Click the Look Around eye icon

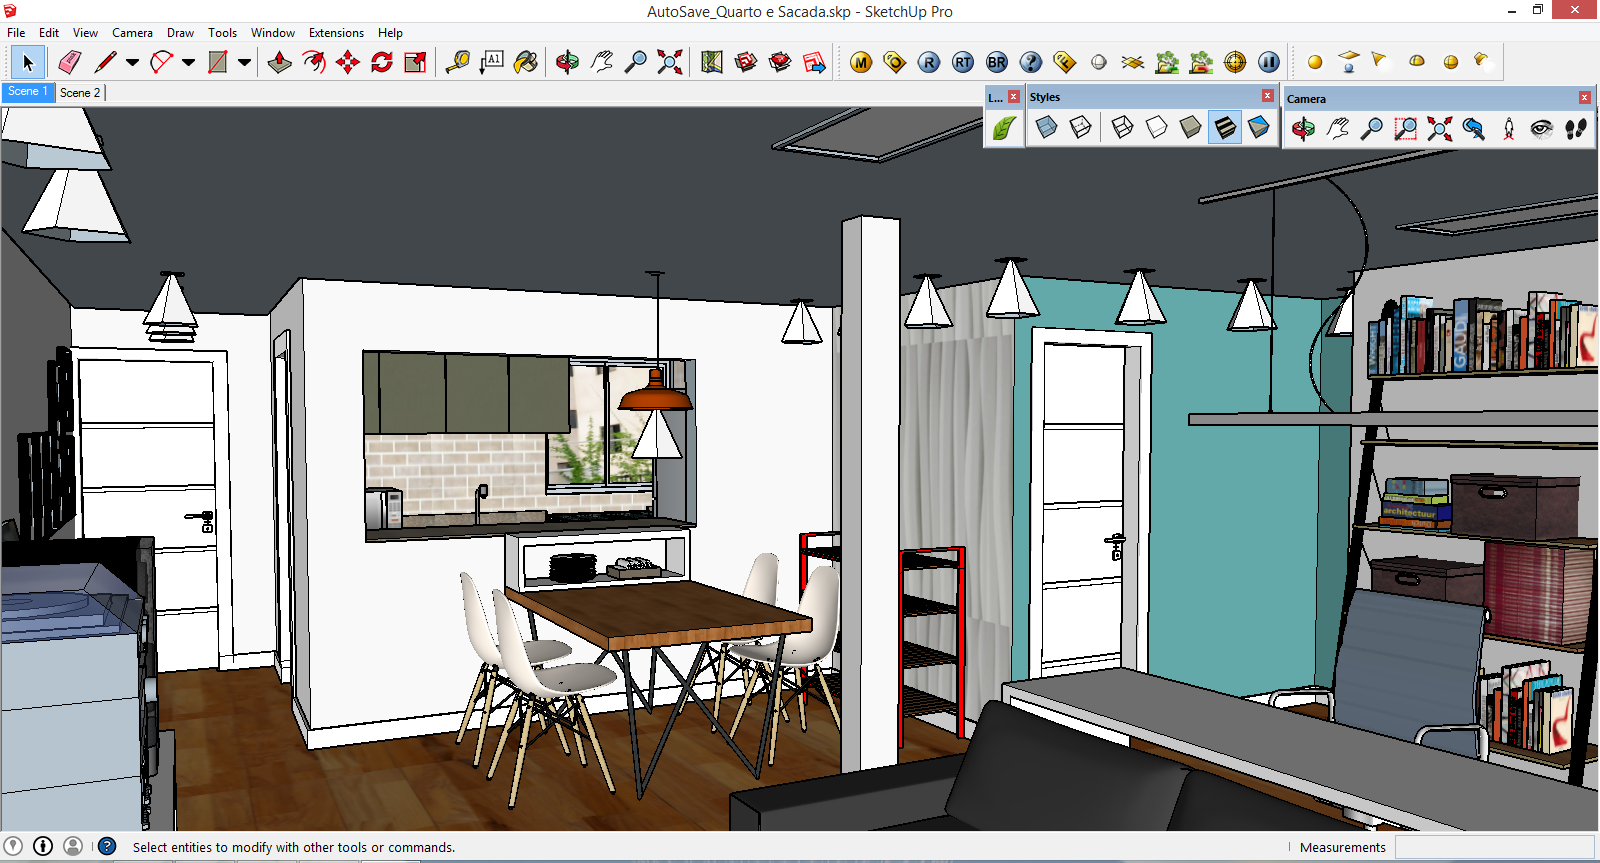(x=1542, y=128)
